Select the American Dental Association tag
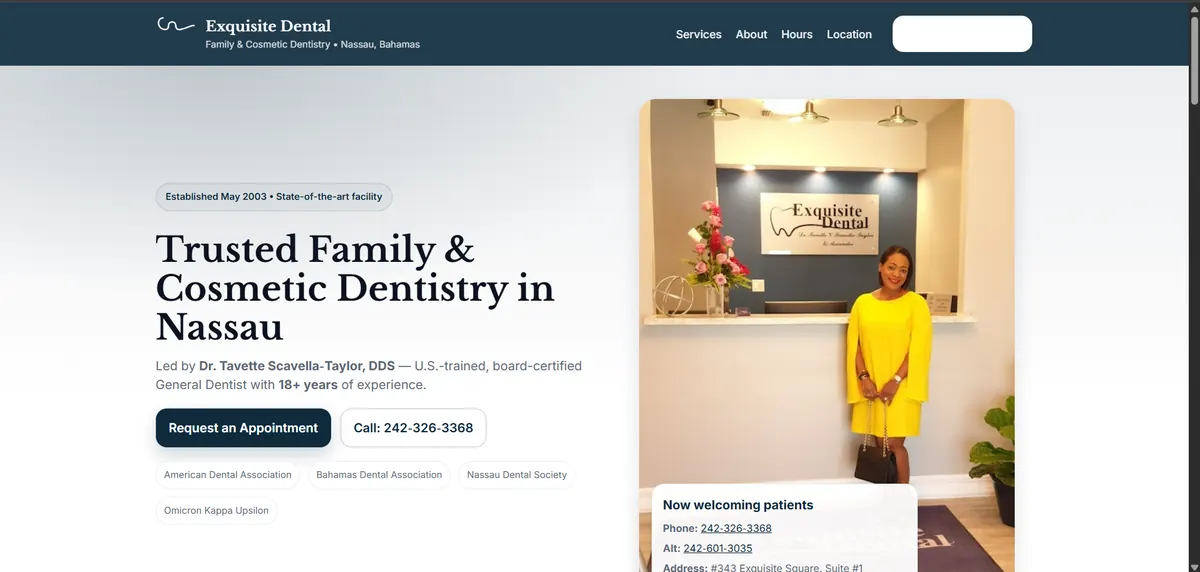Viewport: 1200px width, 572px height. coord(228,475)
